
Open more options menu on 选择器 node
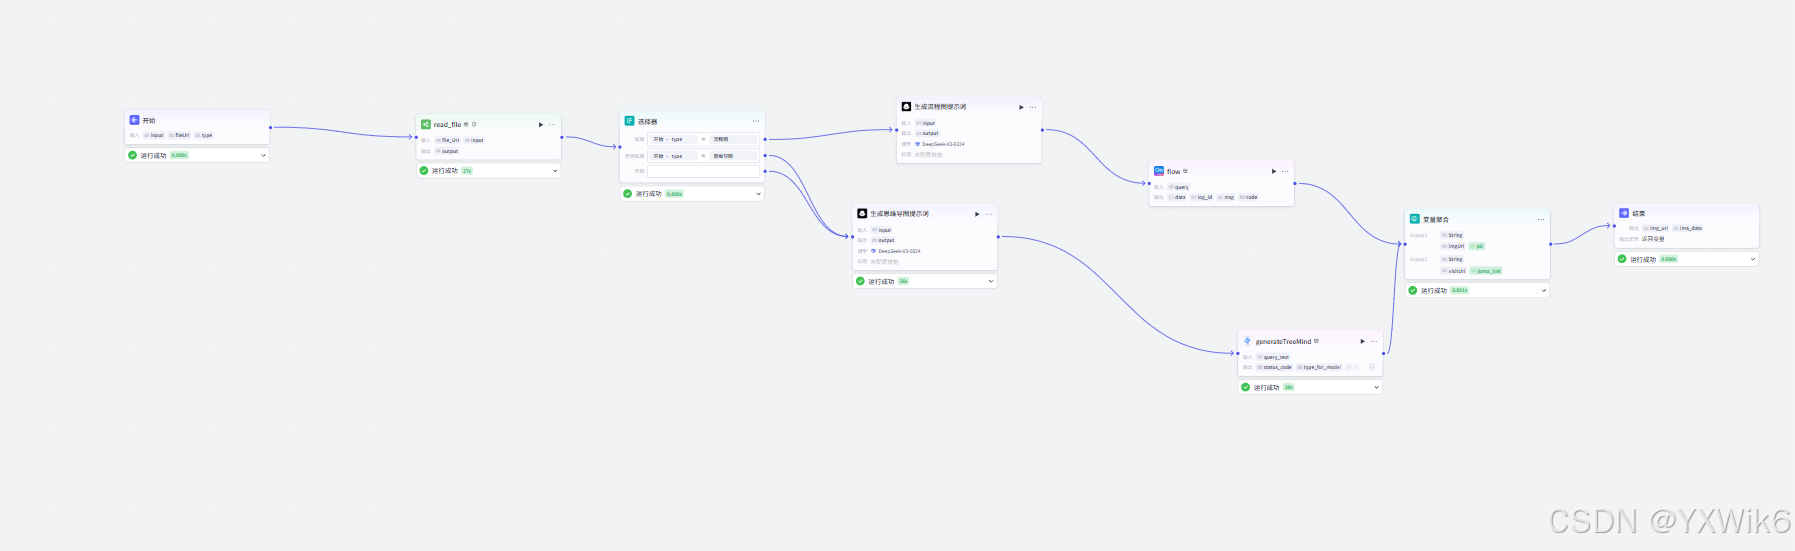(x=755, y=121)
